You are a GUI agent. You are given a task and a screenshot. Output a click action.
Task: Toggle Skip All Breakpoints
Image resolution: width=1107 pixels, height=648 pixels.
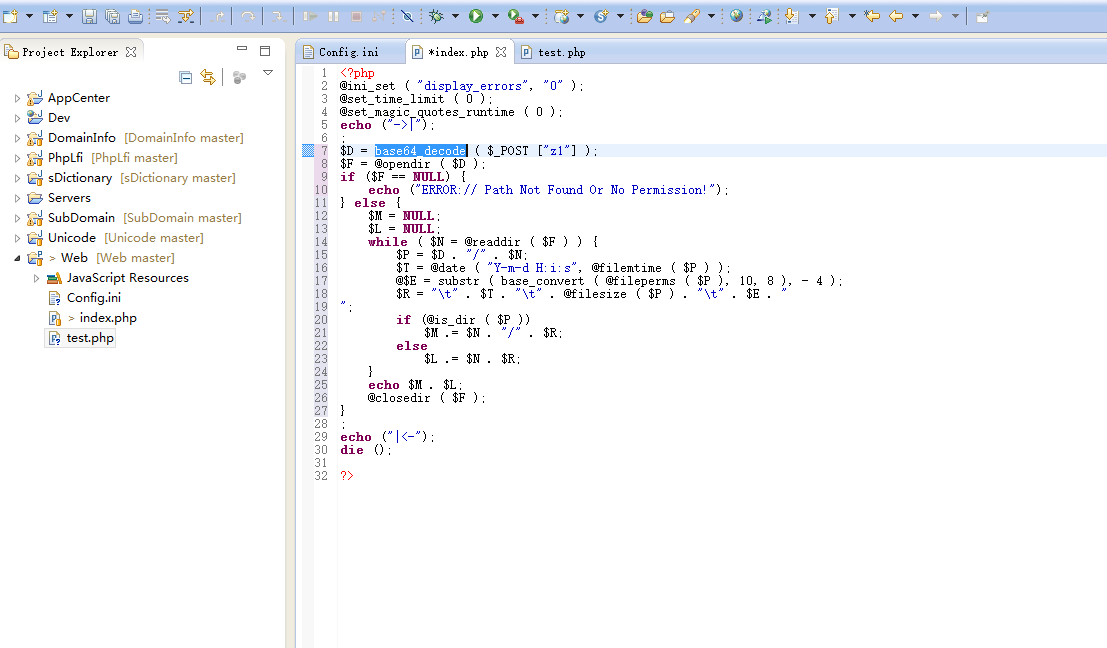coord(407,16)
